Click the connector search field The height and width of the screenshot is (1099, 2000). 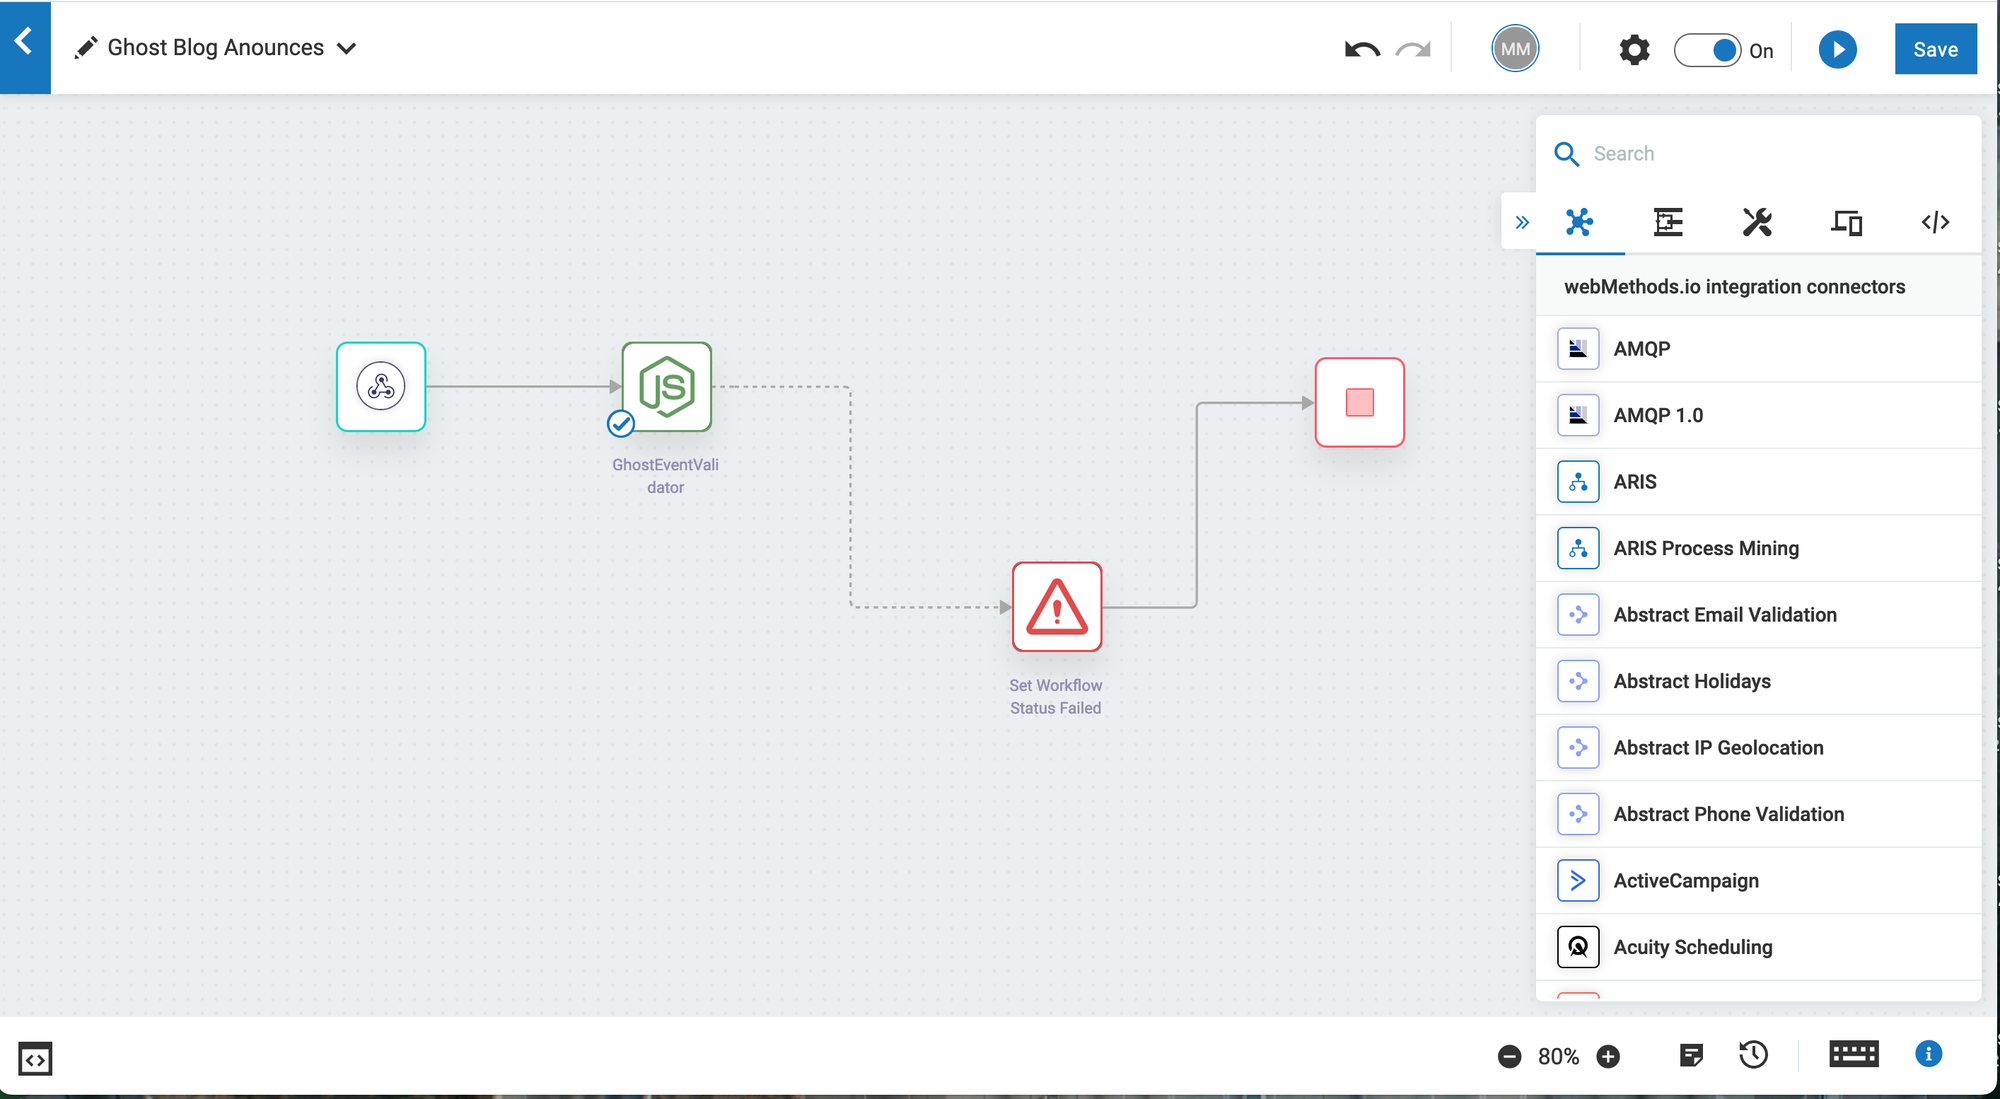1750,153
